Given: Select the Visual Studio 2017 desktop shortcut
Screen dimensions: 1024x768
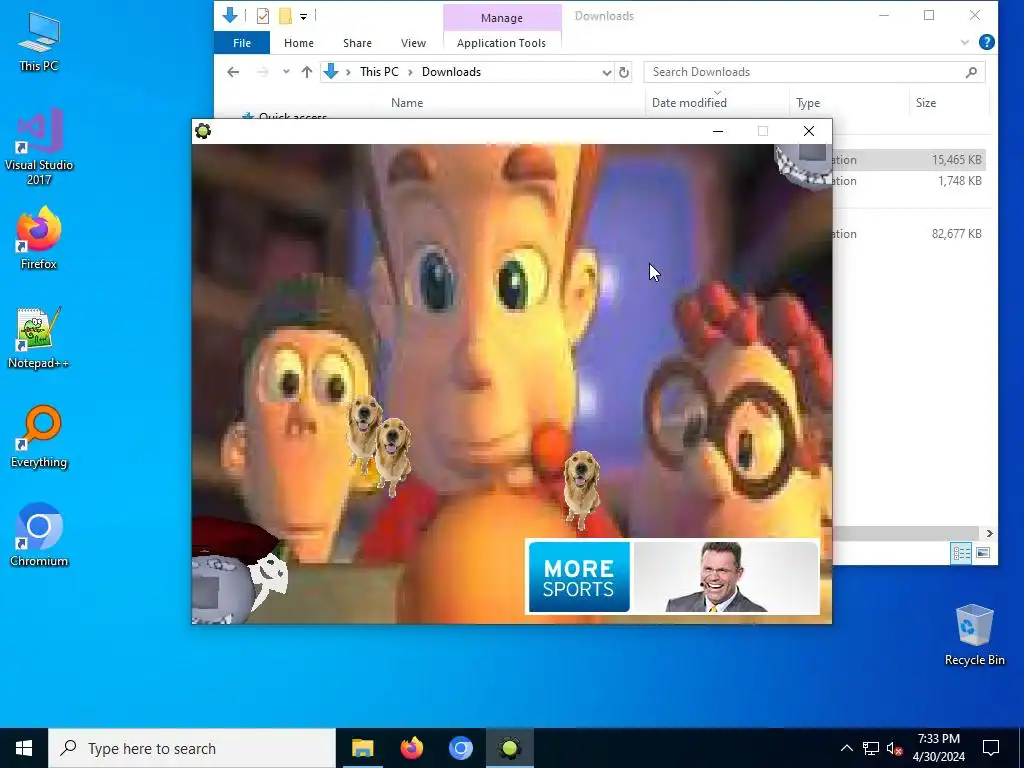Looking at the screenshot, I should (x=39, y=146).
